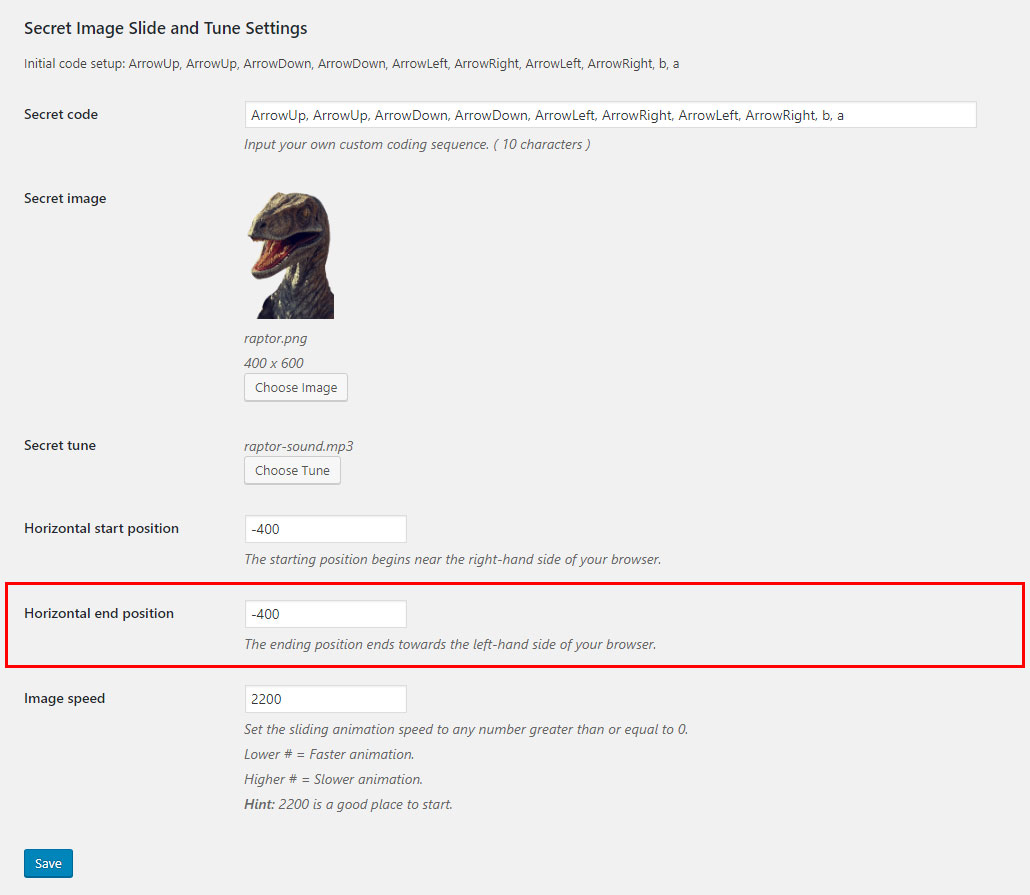The height and width of the screenshot is (895, 1030).
Task: Click the Image speed label
Action: [64, 699]
